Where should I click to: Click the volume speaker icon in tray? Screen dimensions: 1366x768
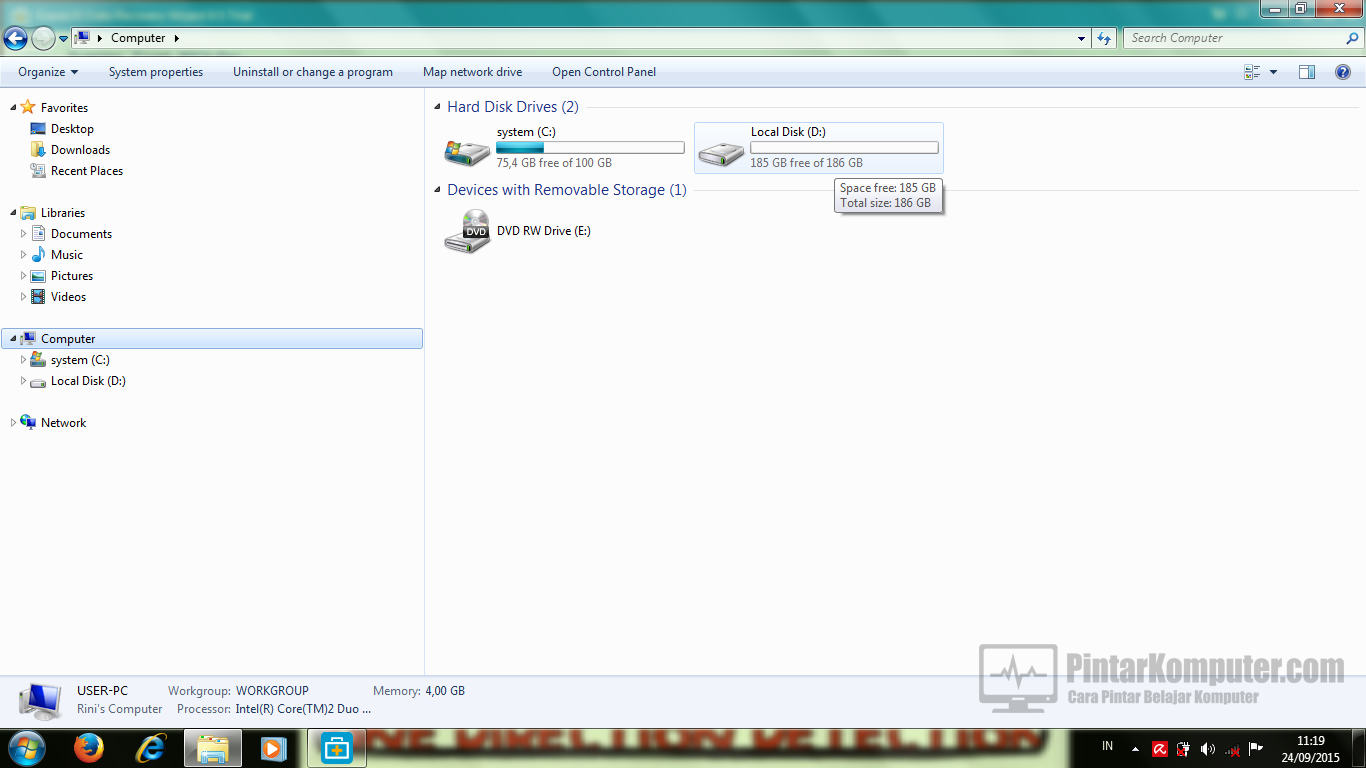[1207, 748]
